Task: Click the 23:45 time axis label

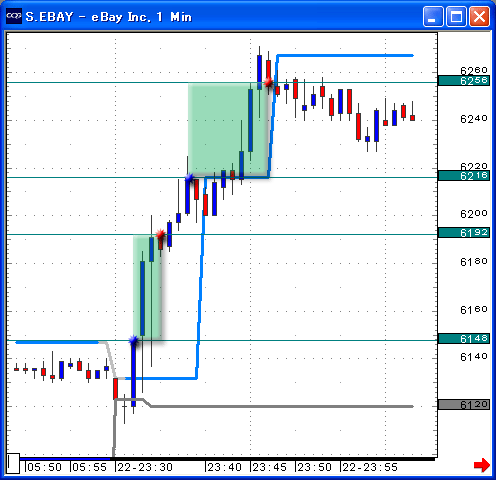Action: tap(269, 467)
